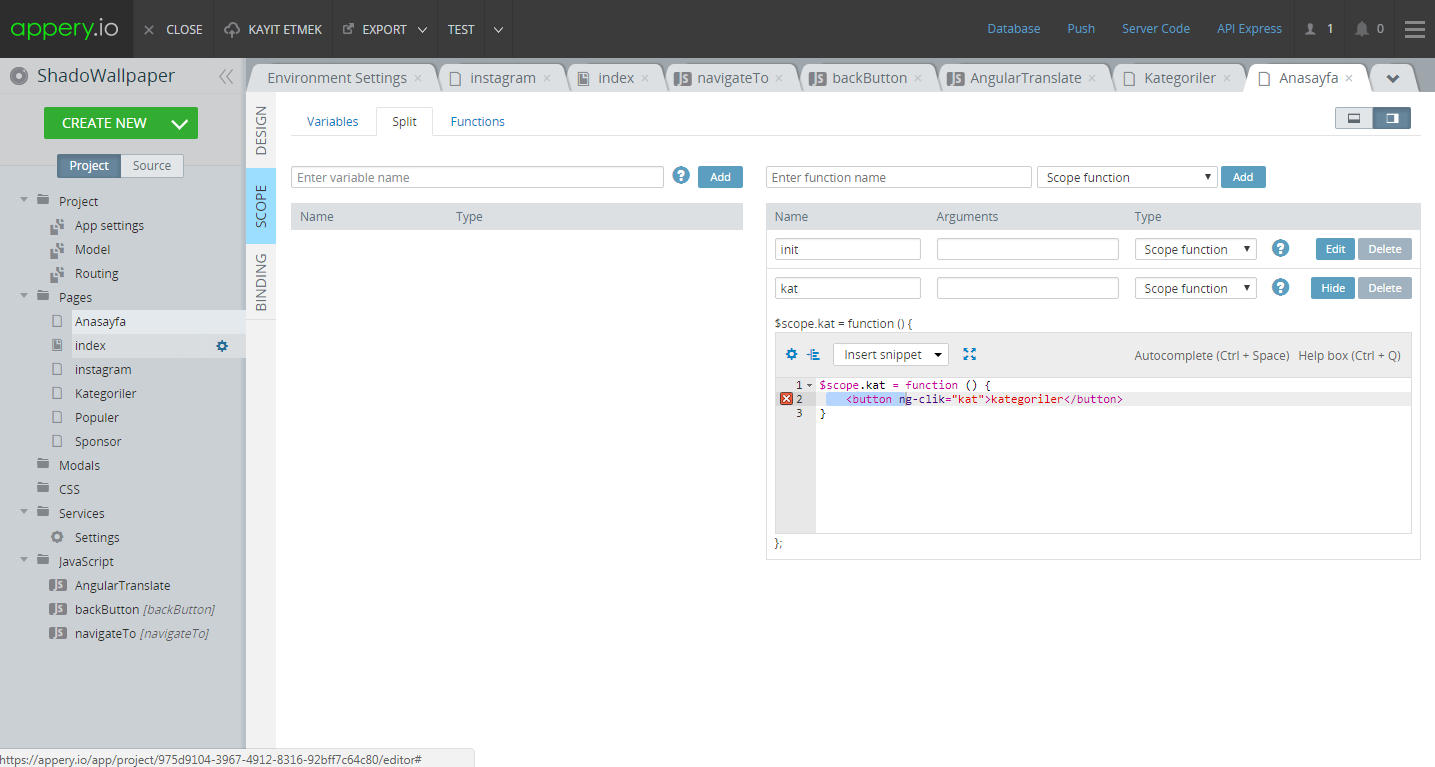The height and width of the screenshot is (767, 1435).
Task: Open help icon next to variable name
Action: click(681, 176)
